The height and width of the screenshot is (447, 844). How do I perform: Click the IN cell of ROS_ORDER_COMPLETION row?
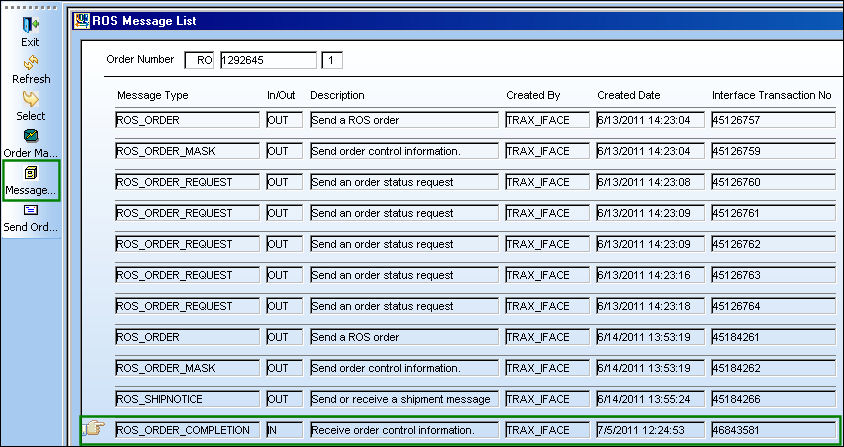[x=284, y=430]
